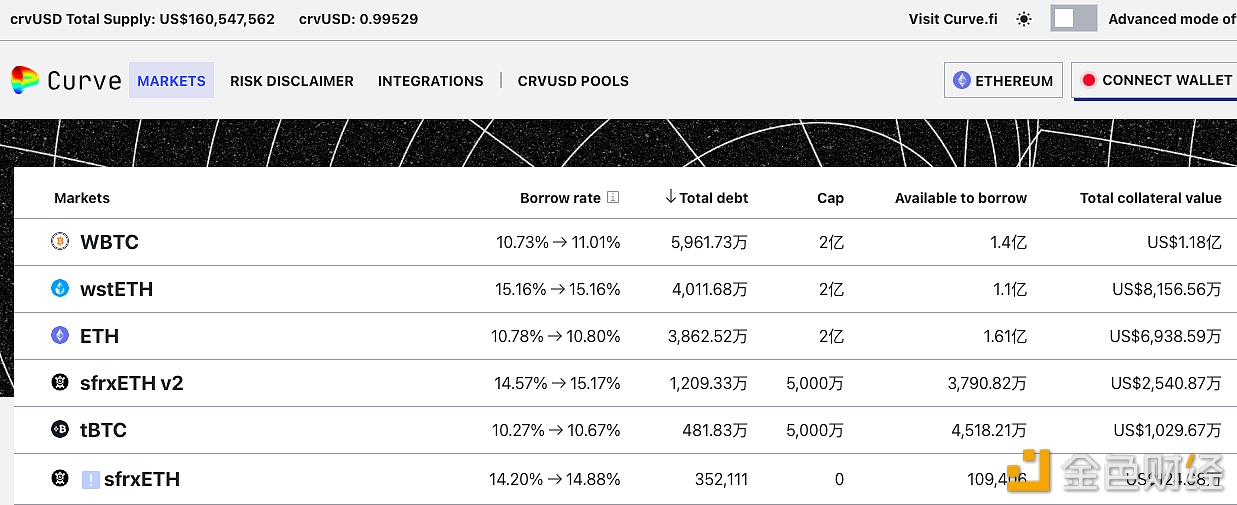This screenshot has height=505, width=1237.
Task: Open Visit Curve.fi link
Action: tap(954, 19)
